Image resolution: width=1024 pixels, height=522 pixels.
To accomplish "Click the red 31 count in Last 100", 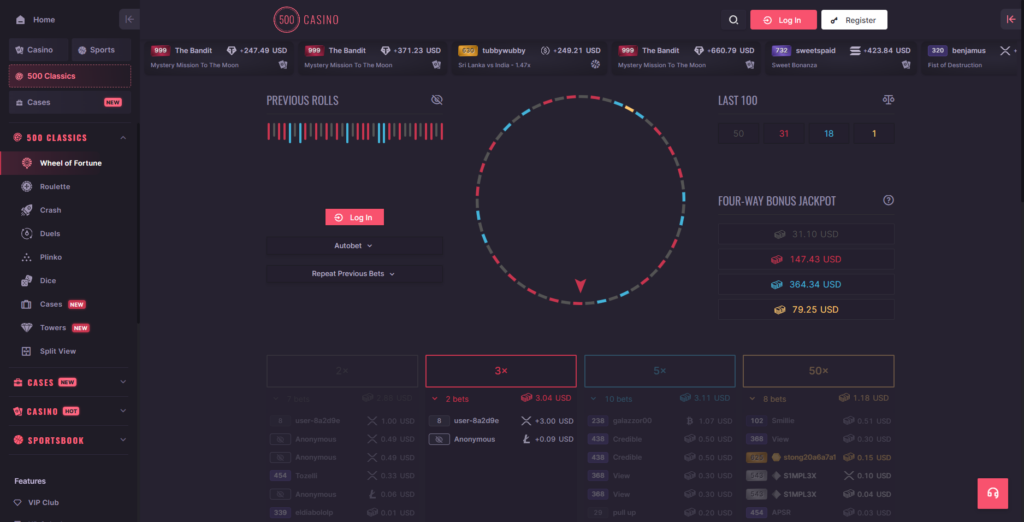I will [x=784, y=133].
